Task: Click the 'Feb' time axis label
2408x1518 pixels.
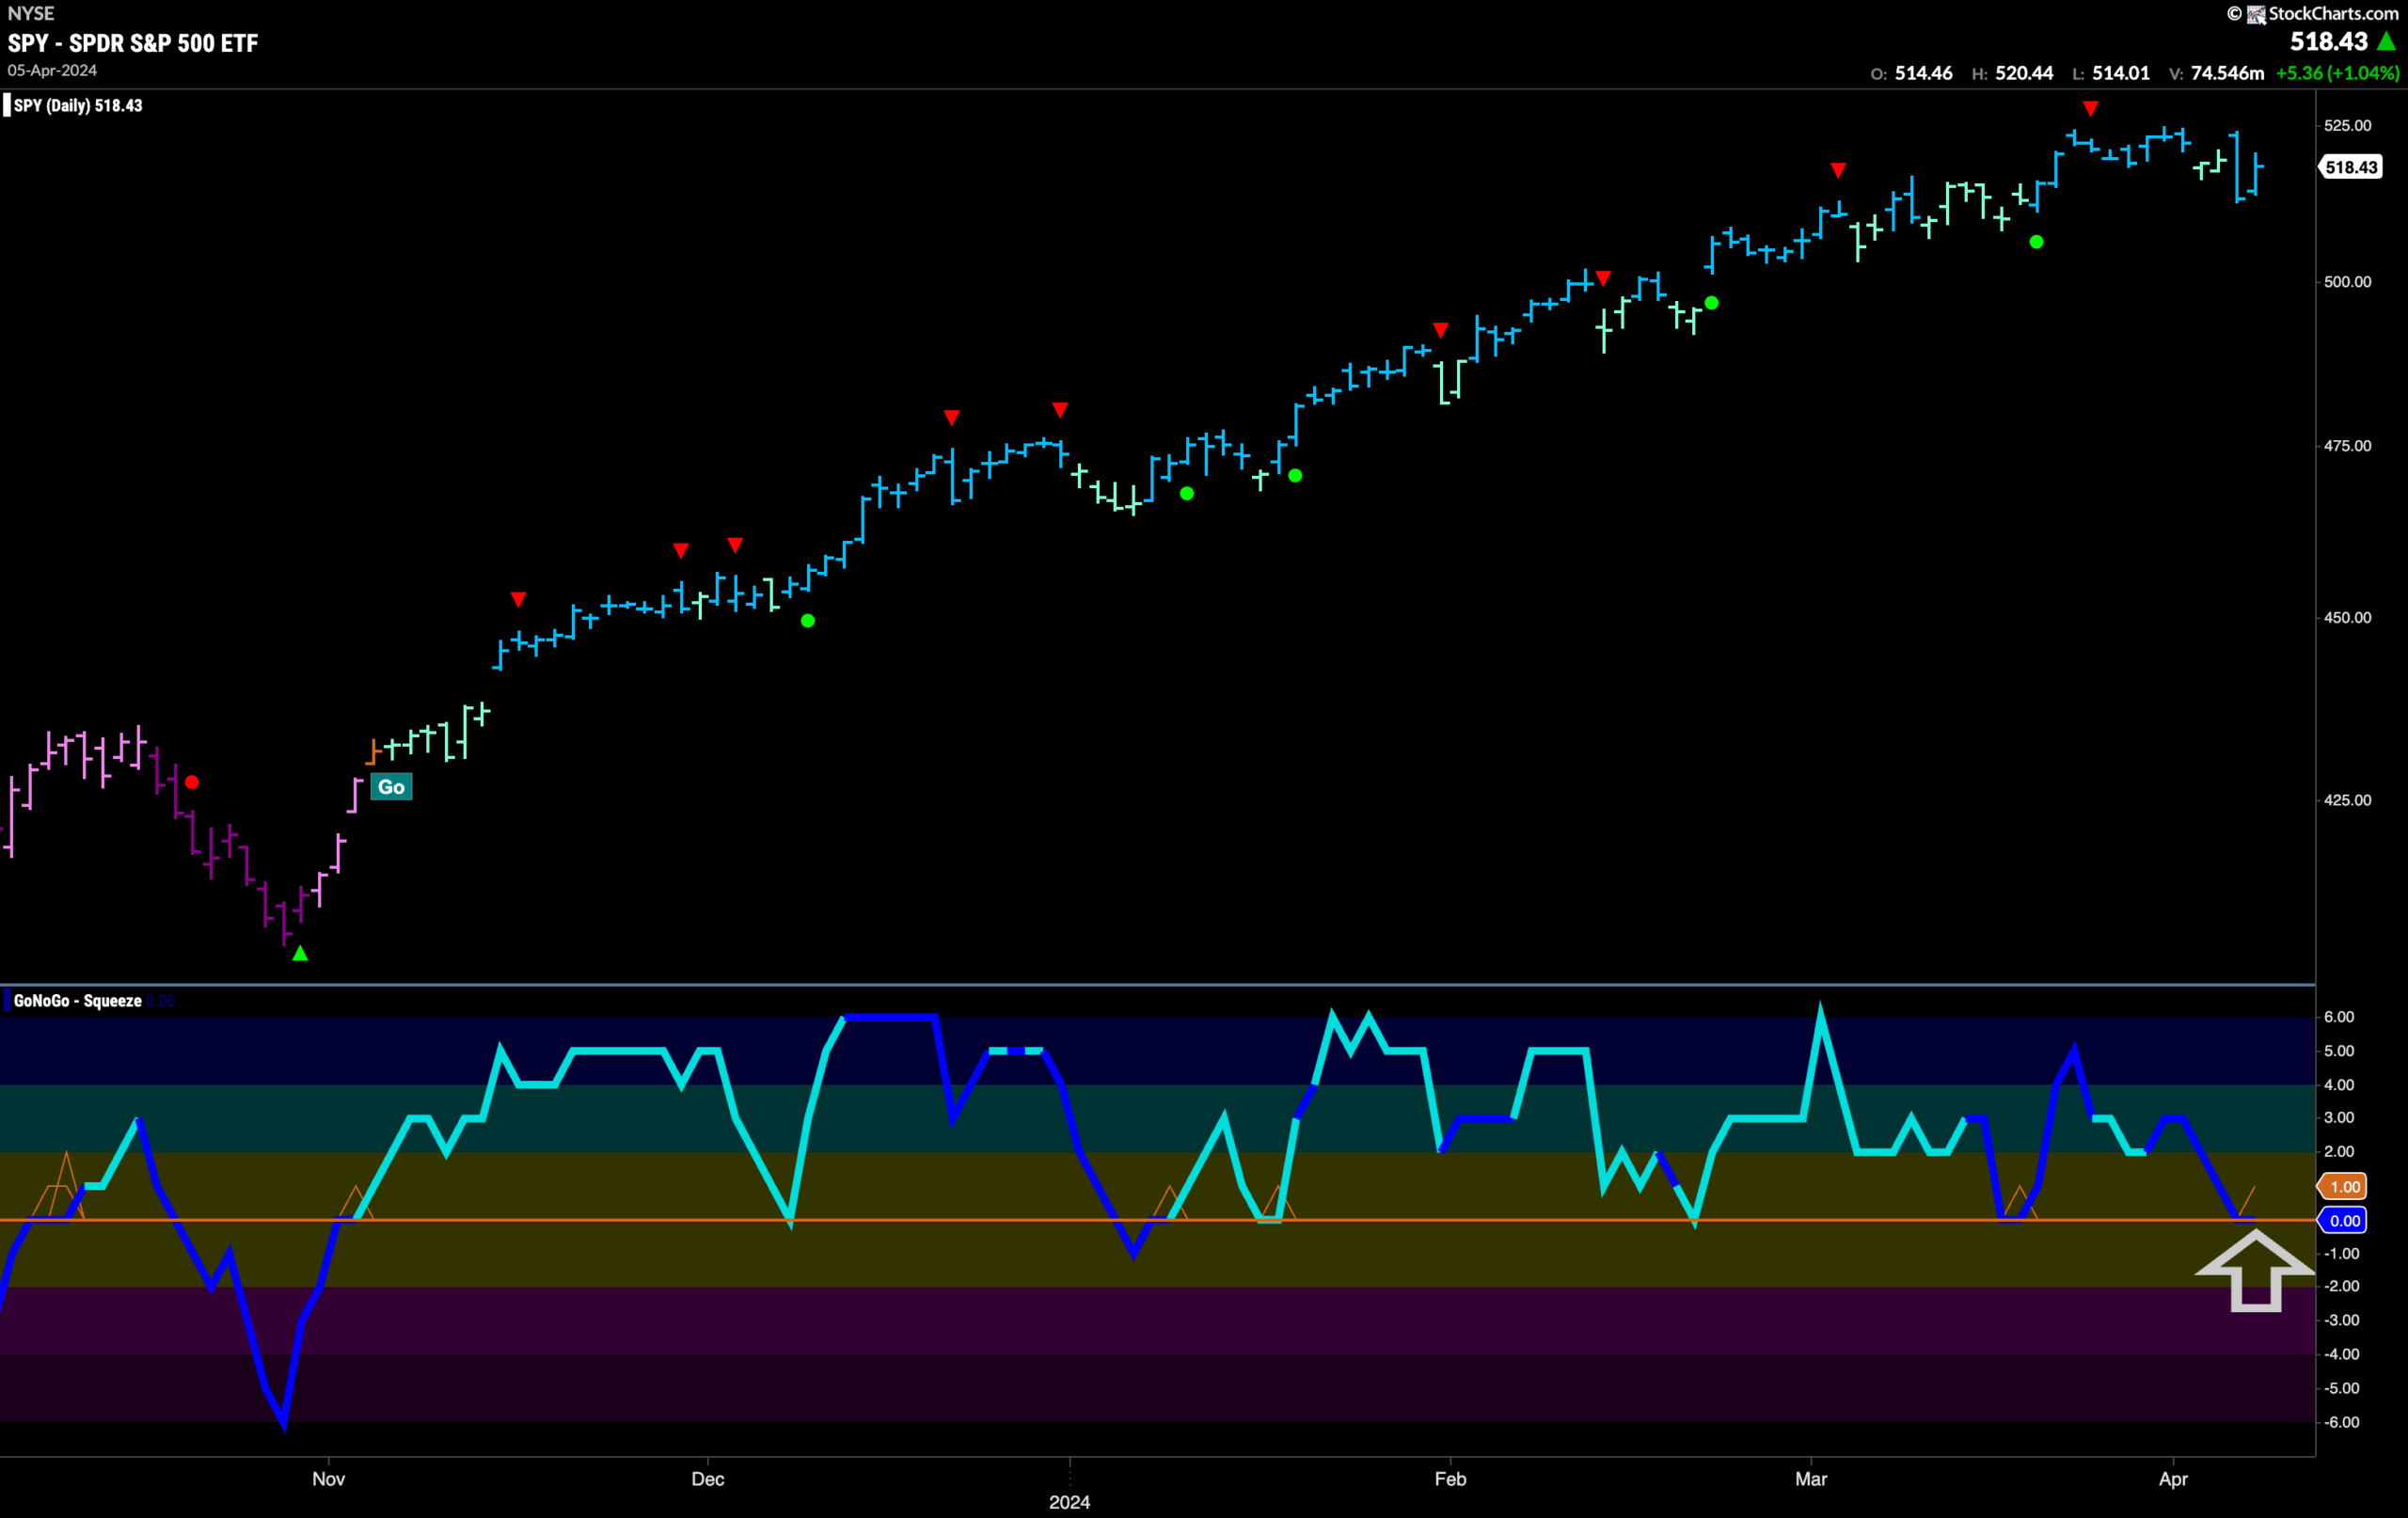Action: pos(1450,1479)
